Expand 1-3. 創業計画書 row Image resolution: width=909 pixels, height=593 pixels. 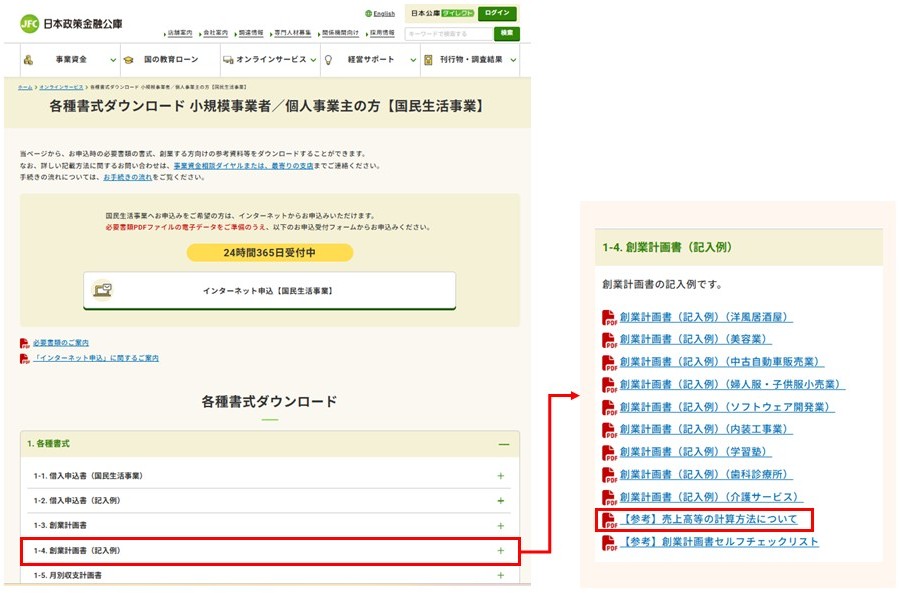500,525
